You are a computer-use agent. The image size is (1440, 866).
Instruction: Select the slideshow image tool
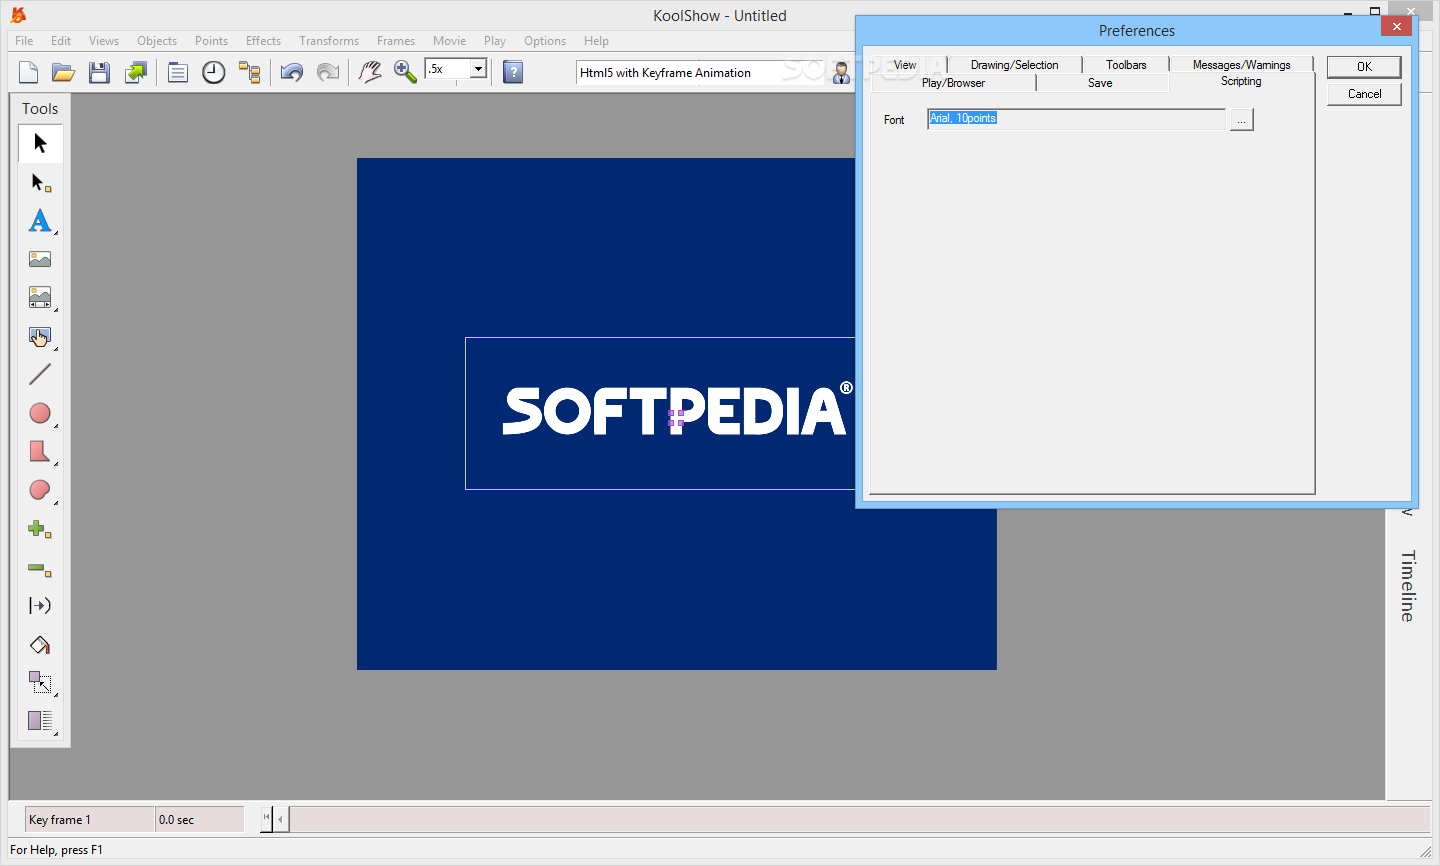[40, 297]
